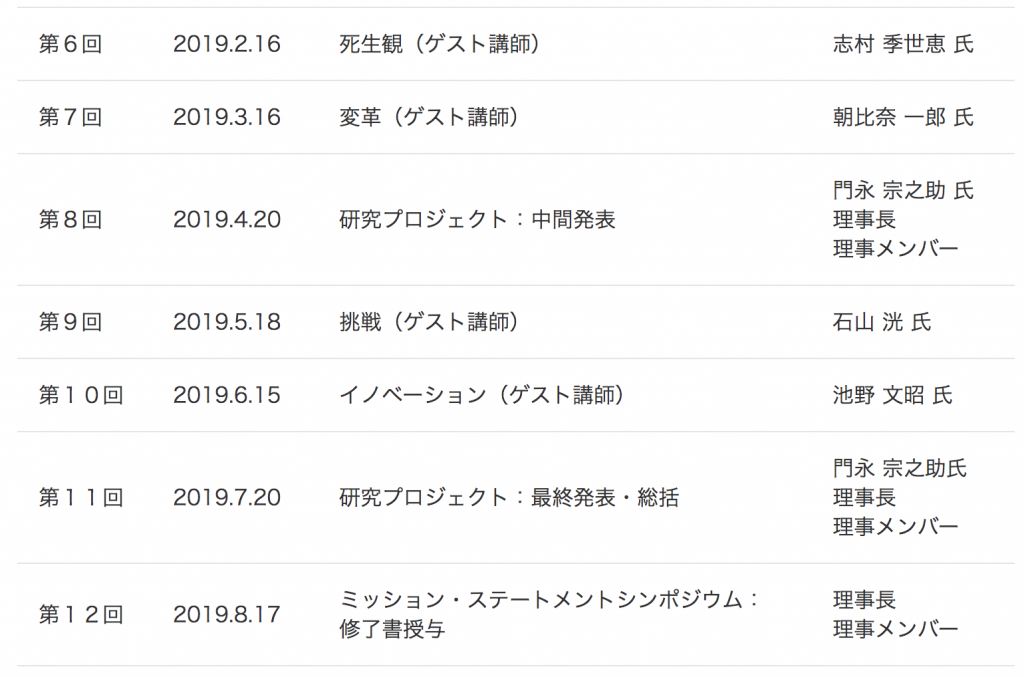Click the 変革（ゲスト講師） topic text
1024x677 pixels.
pos(429,118)
